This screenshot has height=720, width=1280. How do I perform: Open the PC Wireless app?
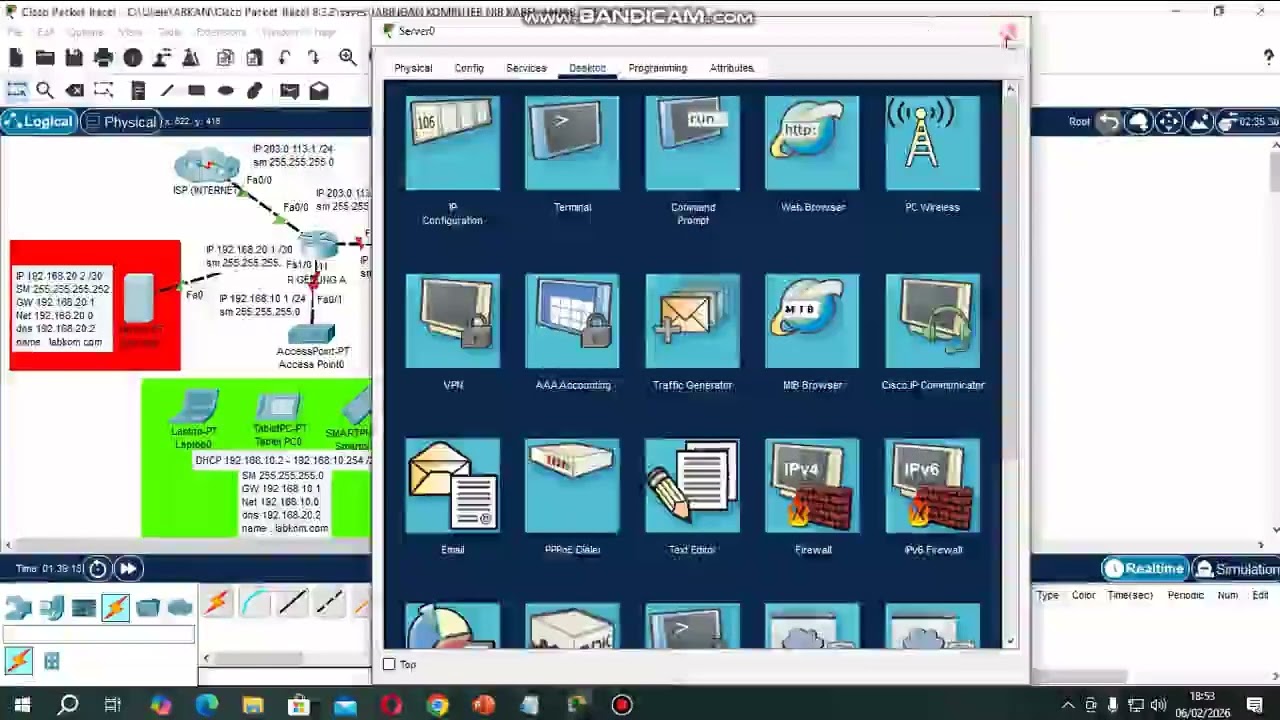[x=932, y=143]
